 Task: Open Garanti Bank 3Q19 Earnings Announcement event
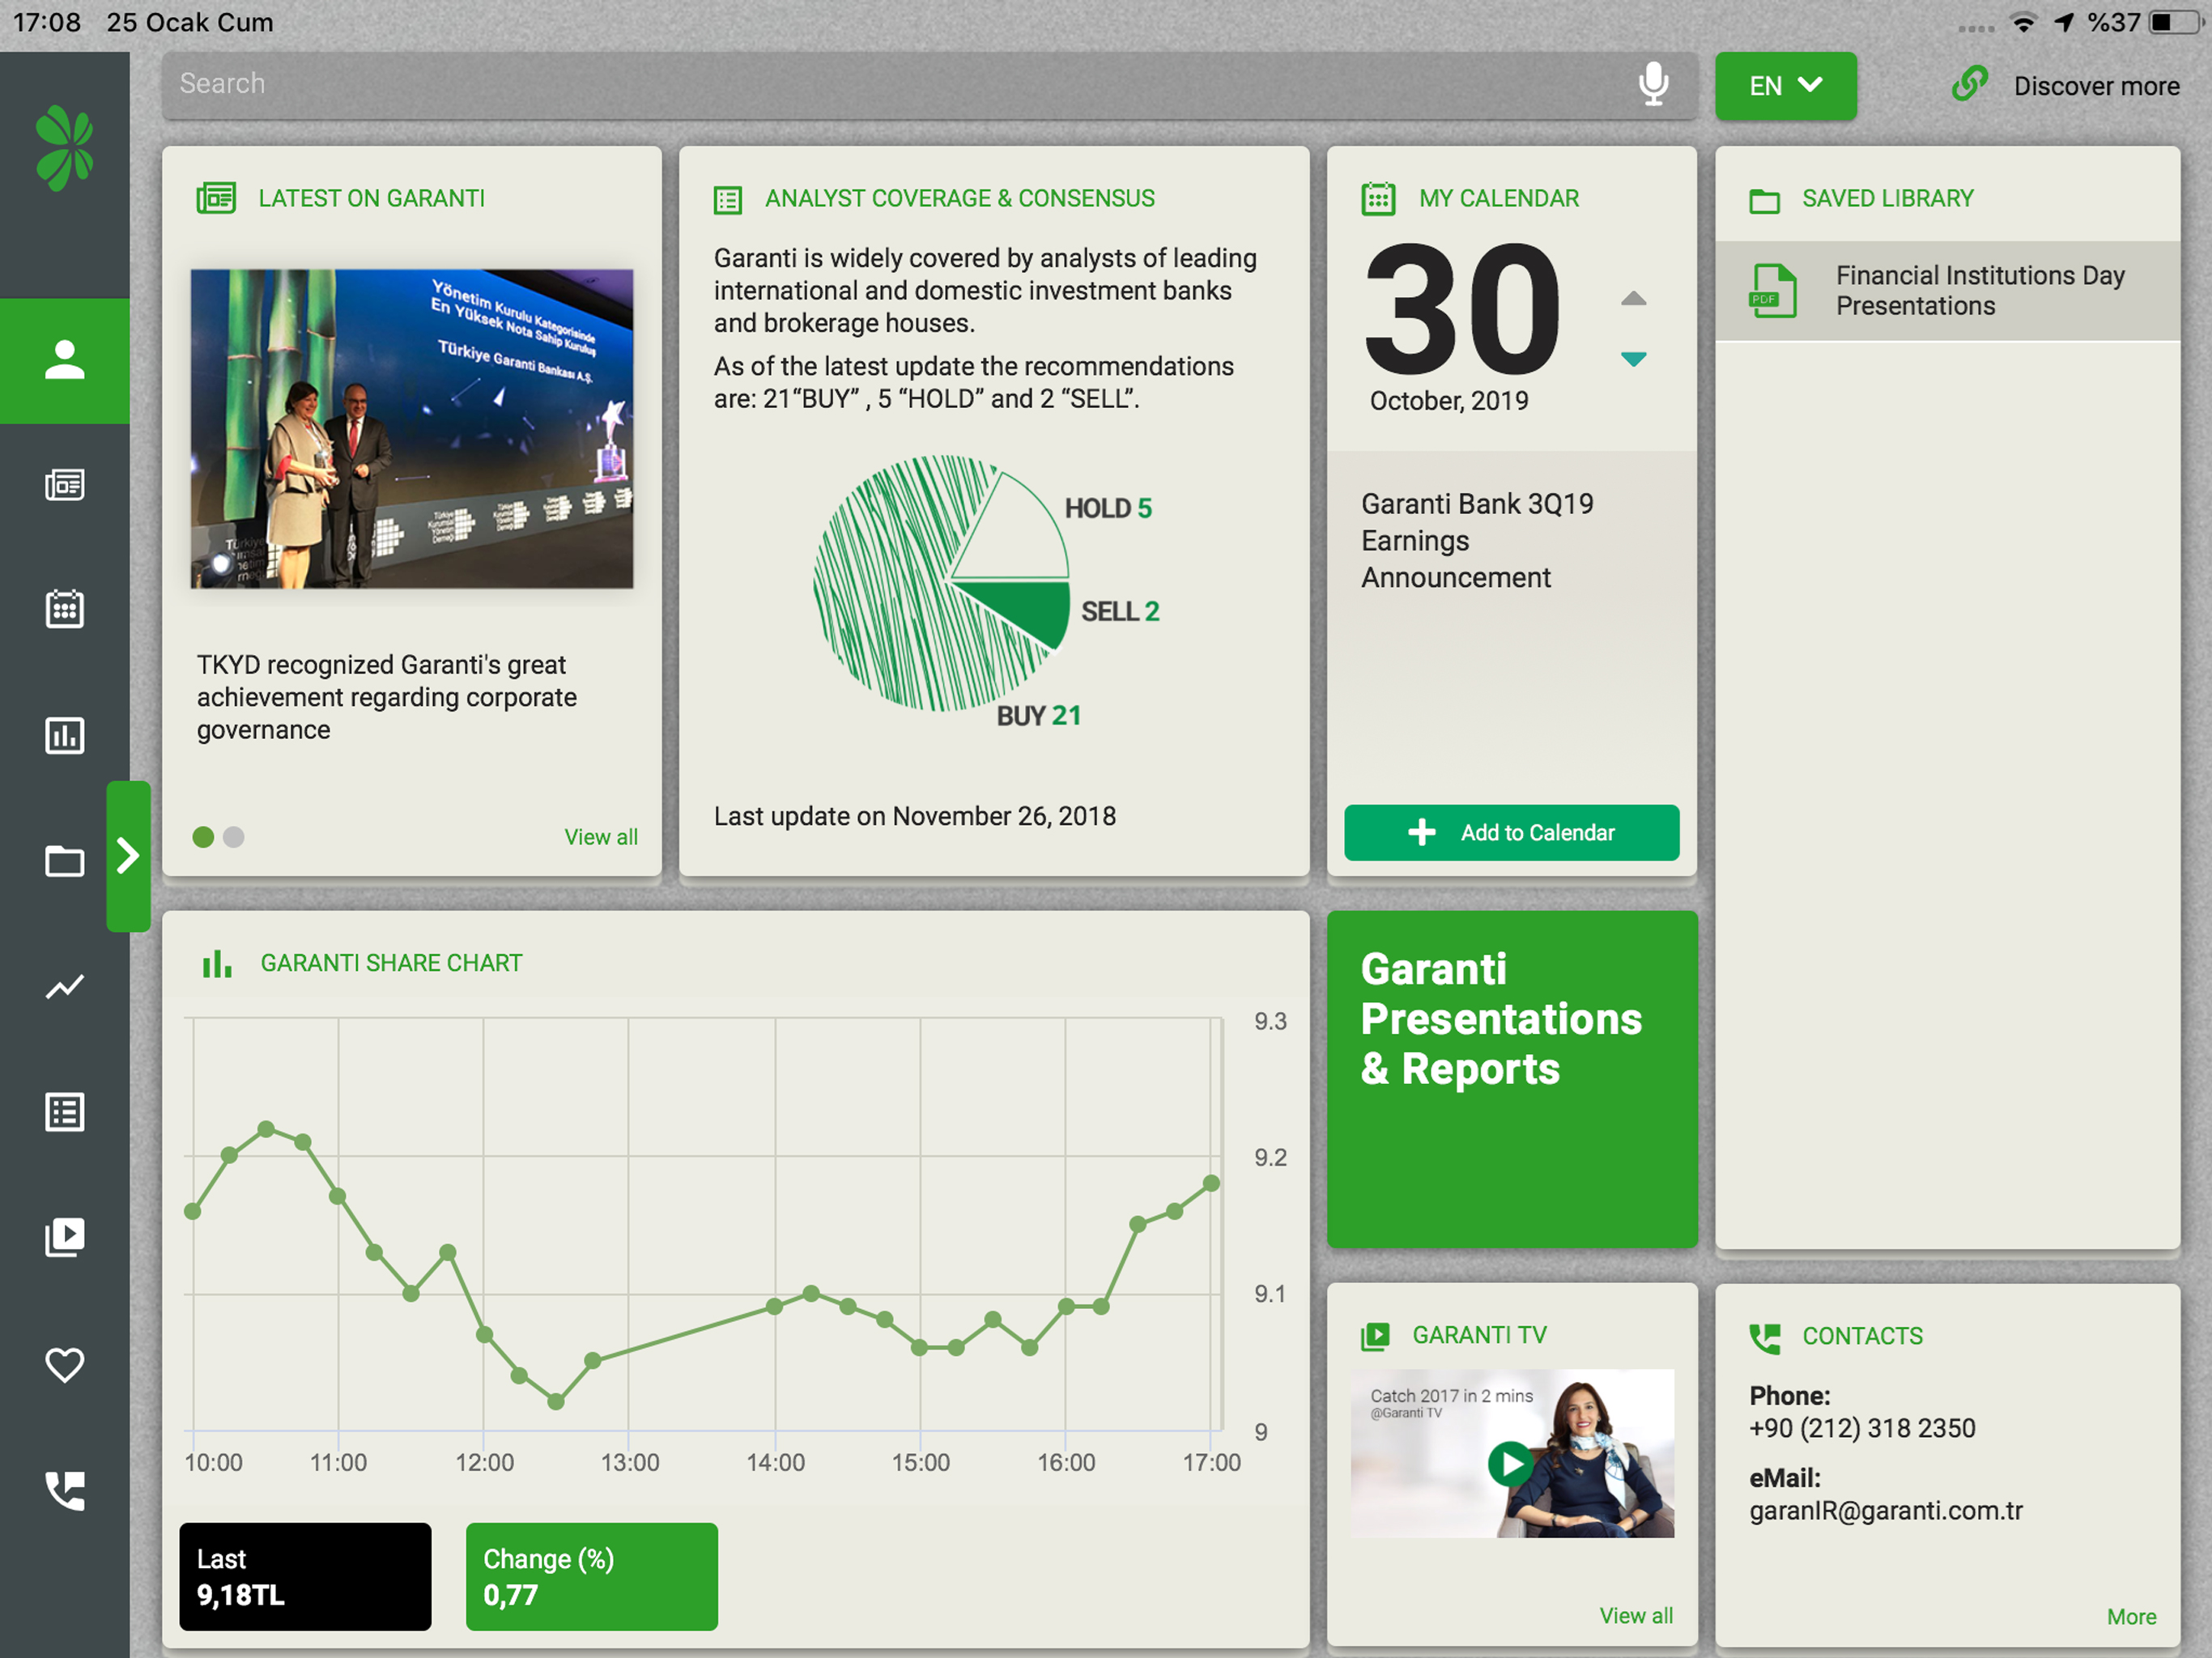(1476, 541)
